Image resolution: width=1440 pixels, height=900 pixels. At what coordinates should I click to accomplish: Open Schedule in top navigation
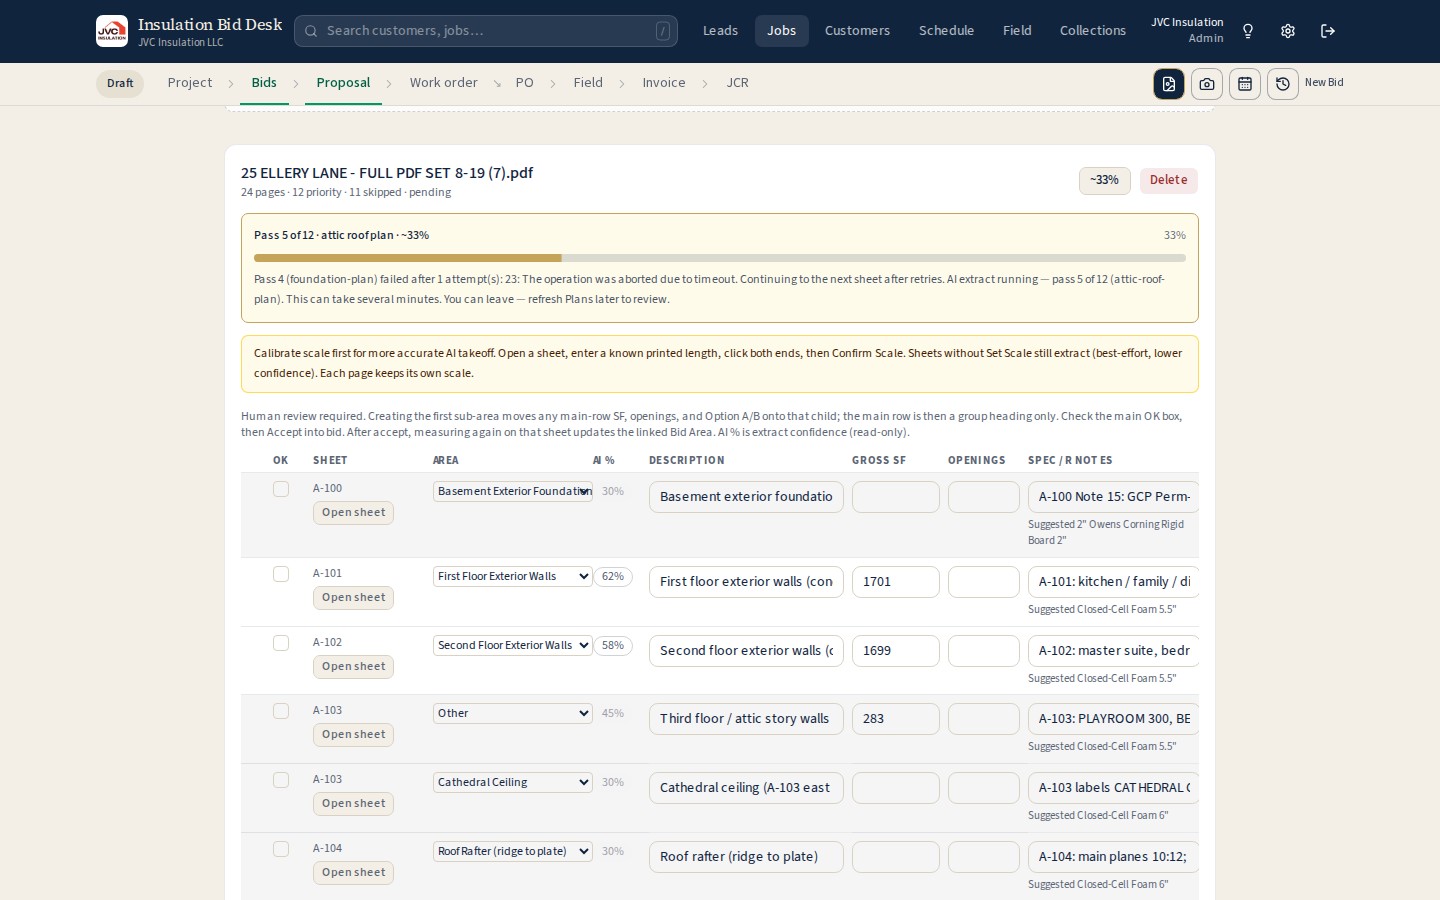point(946,31)
